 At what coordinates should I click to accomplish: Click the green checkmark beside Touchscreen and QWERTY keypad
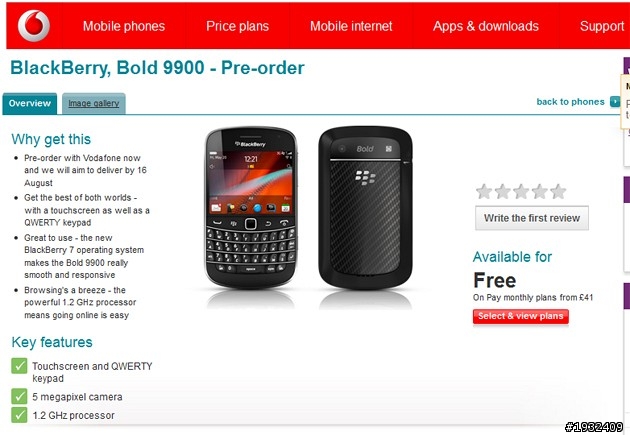click(x=19, y=366)
